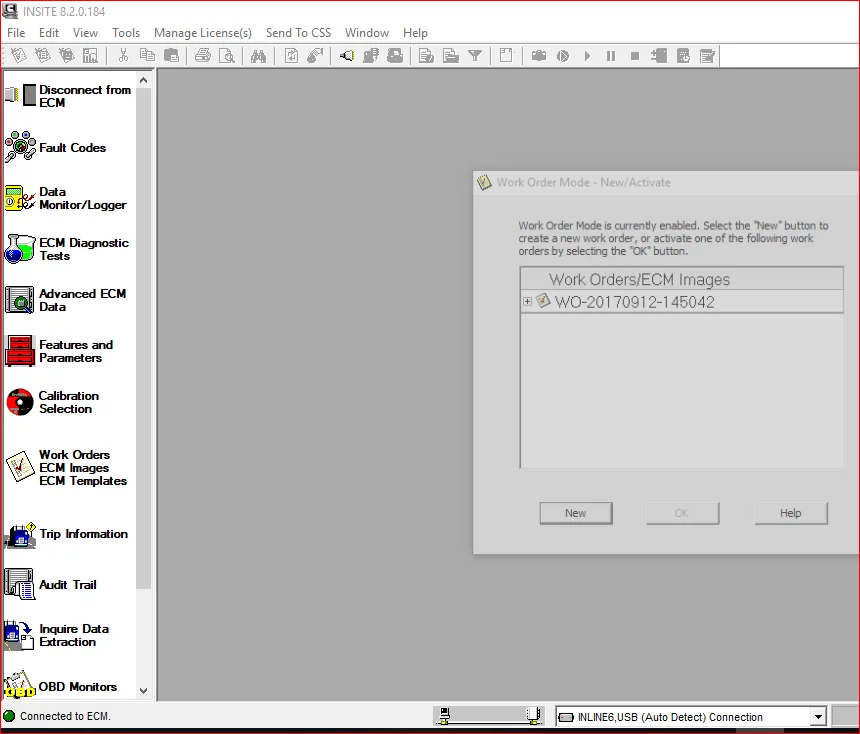Click the green Connected to ECM indicator
This screenshot has width=860, height=734.
point(9,716)
